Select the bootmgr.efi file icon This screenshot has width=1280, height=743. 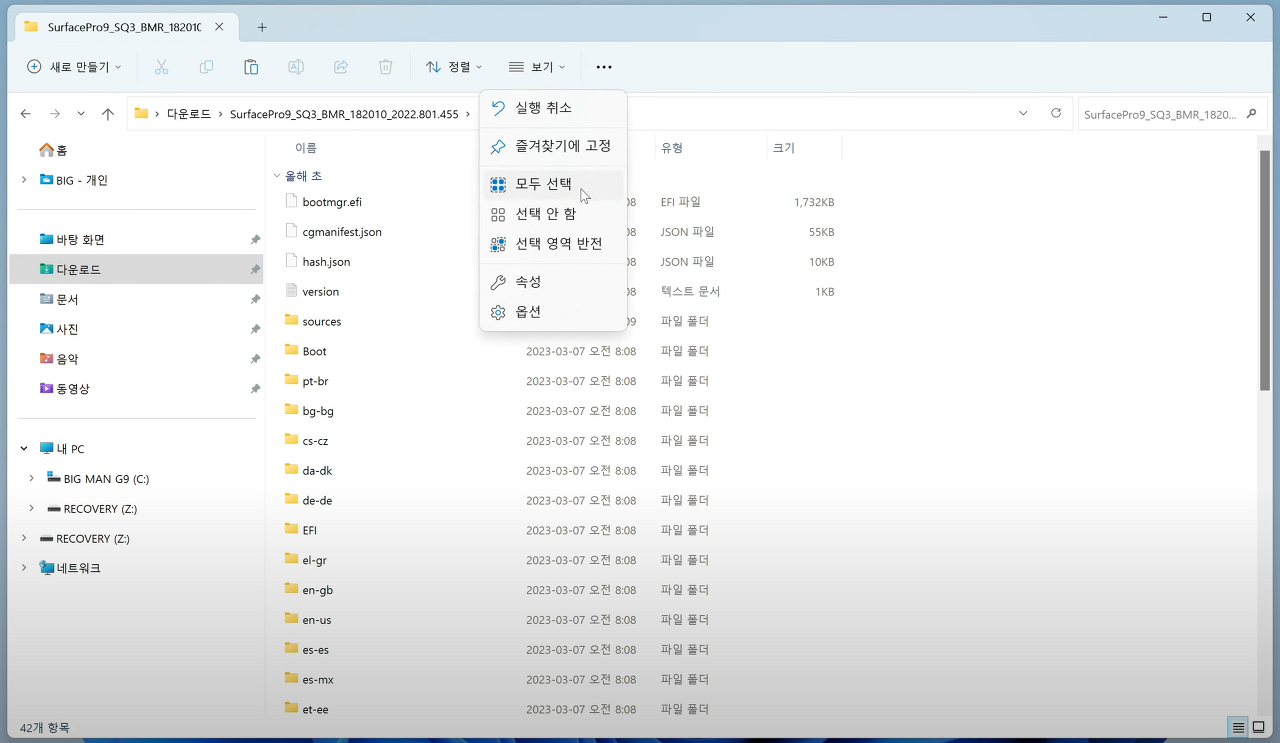[x=292, y=201]
